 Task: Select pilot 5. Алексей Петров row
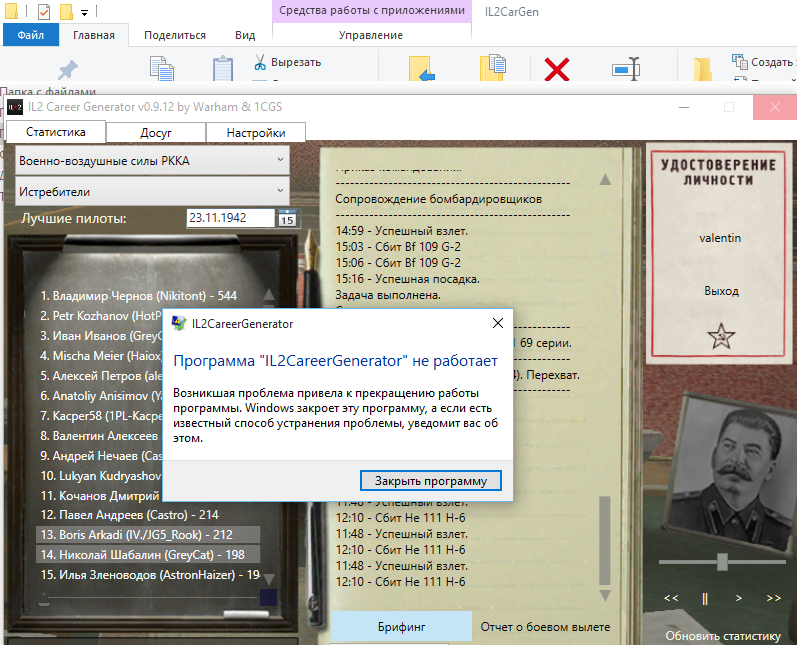101,376
